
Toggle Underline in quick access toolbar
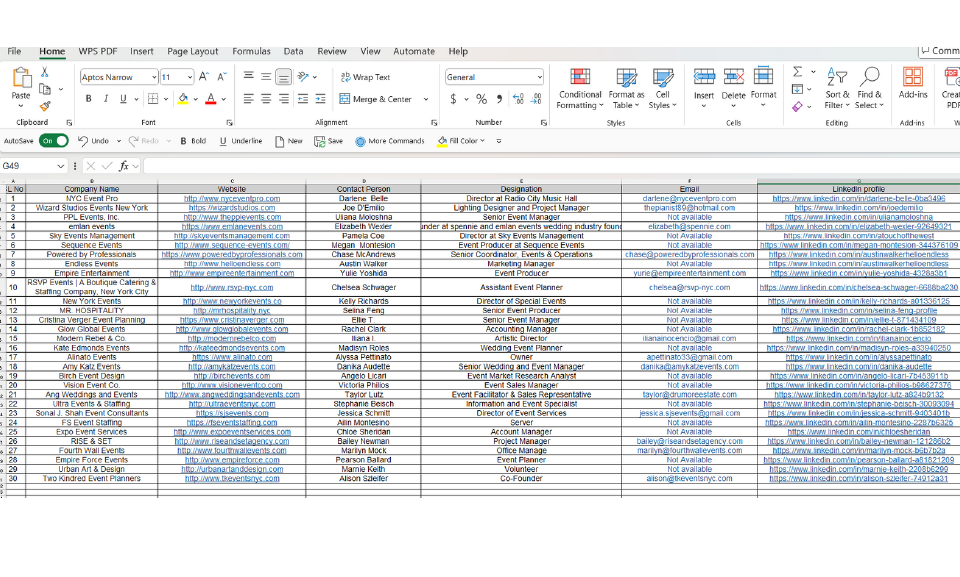point(241,141)
